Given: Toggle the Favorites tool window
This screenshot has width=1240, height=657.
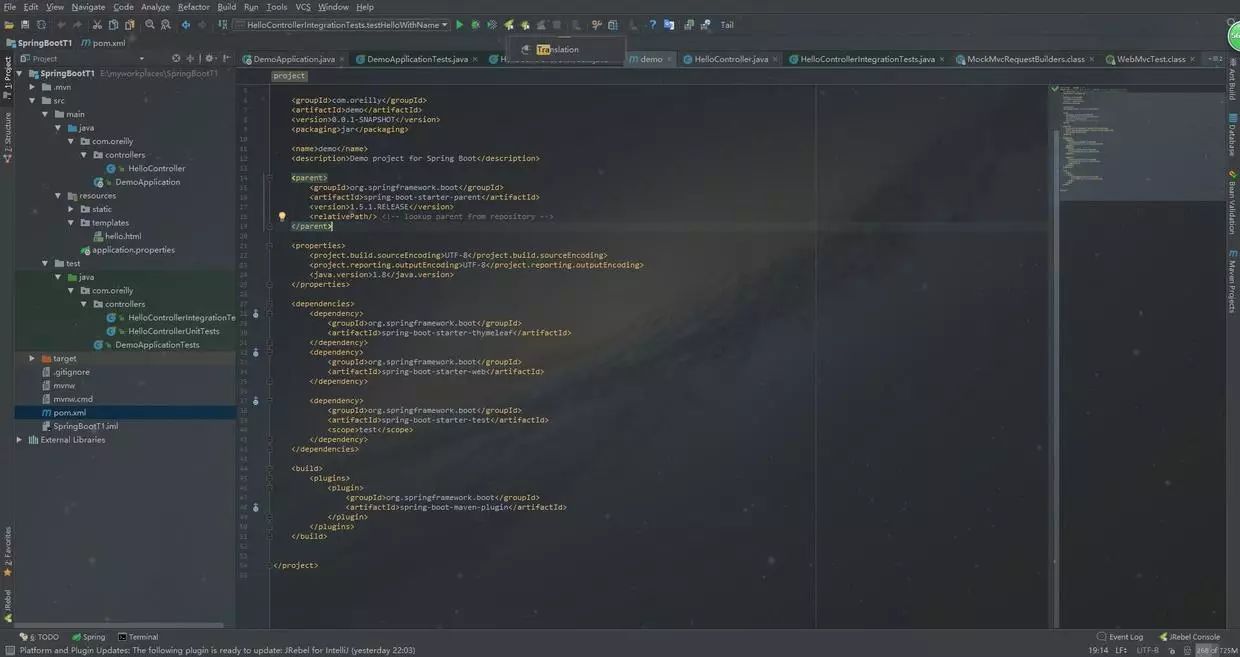Looking at the screenshot, I should (7, 553).
